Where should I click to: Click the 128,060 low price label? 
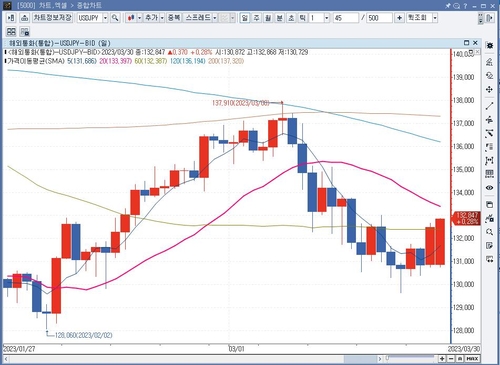[84, 335]
